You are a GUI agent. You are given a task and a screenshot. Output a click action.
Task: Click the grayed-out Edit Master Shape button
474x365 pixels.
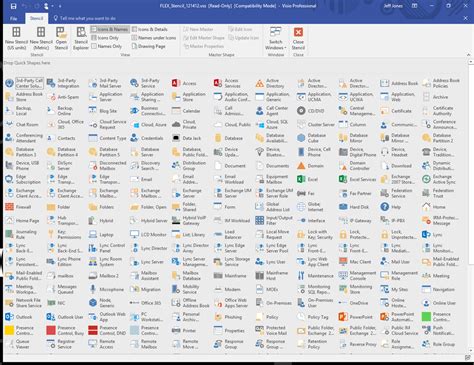click(203, 38)
